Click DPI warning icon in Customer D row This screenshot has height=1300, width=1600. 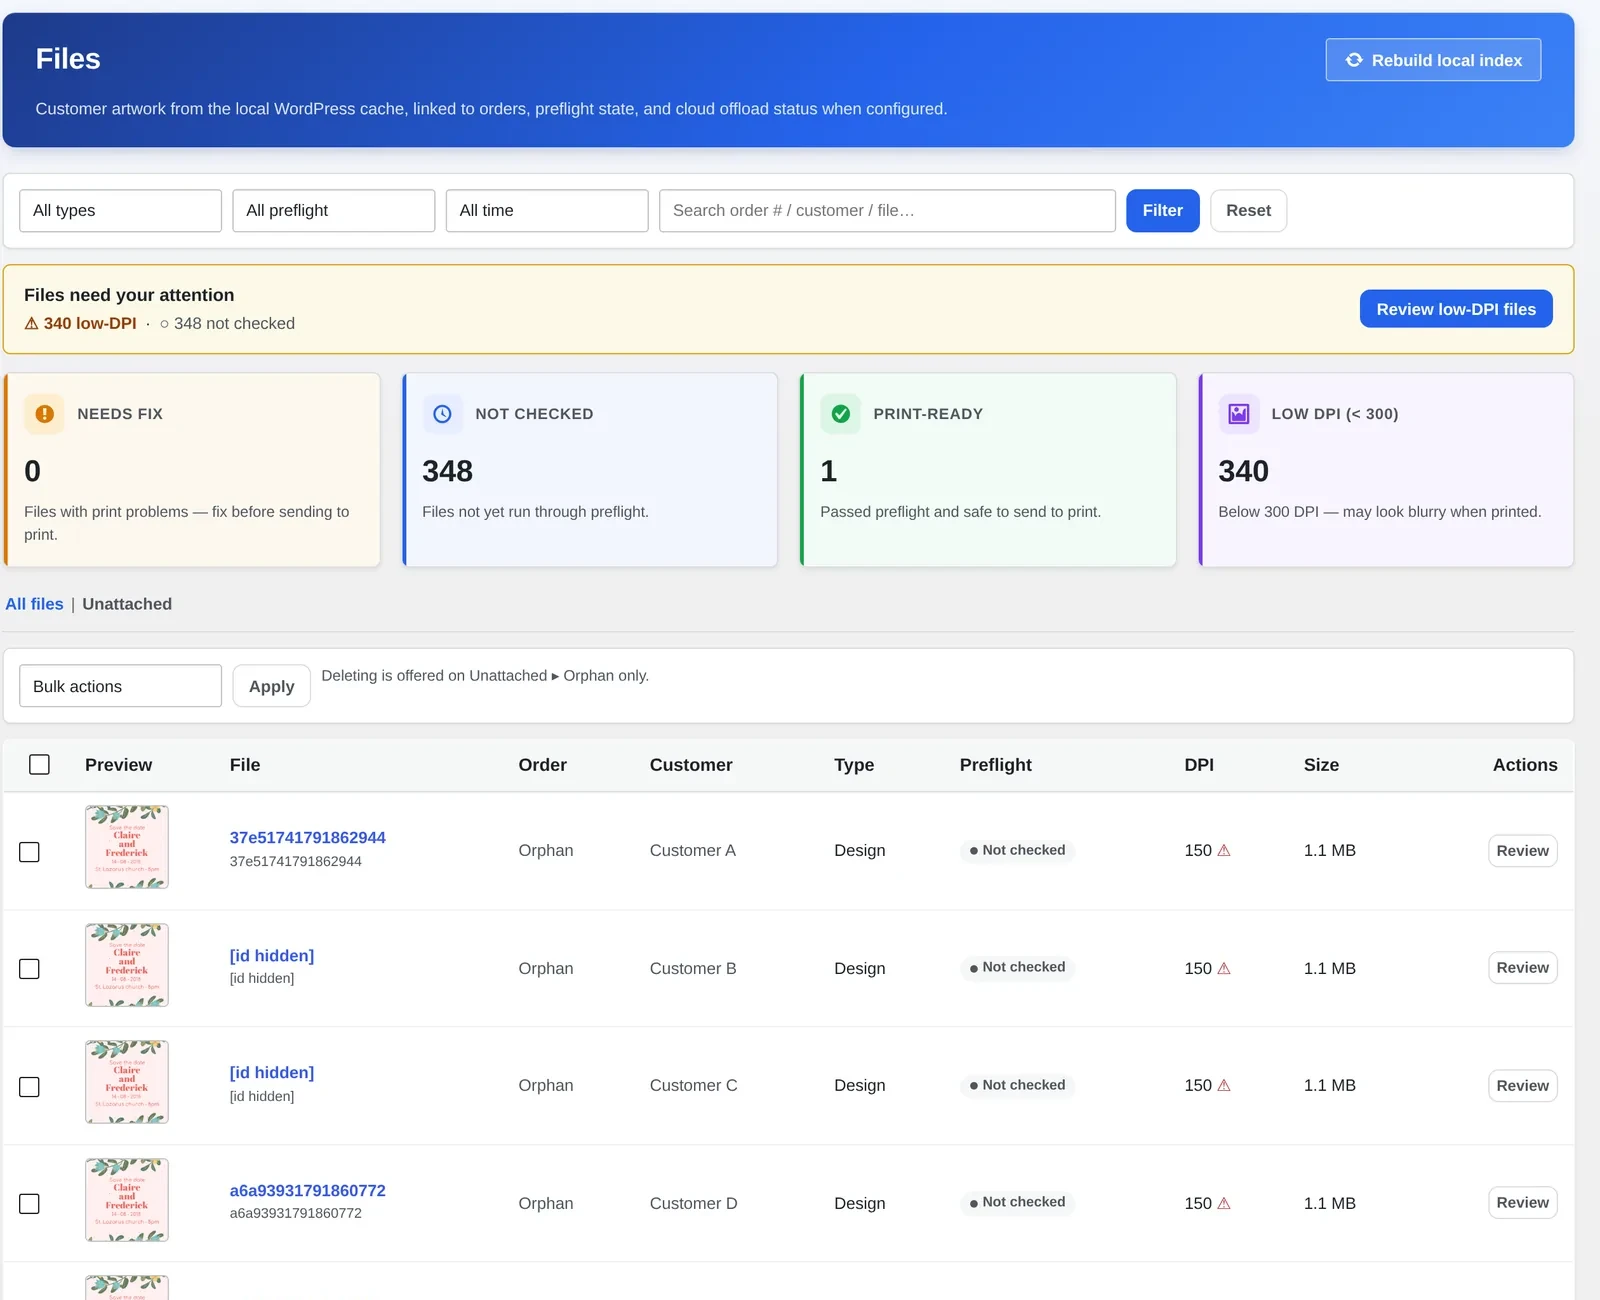click(1224, 1203)
